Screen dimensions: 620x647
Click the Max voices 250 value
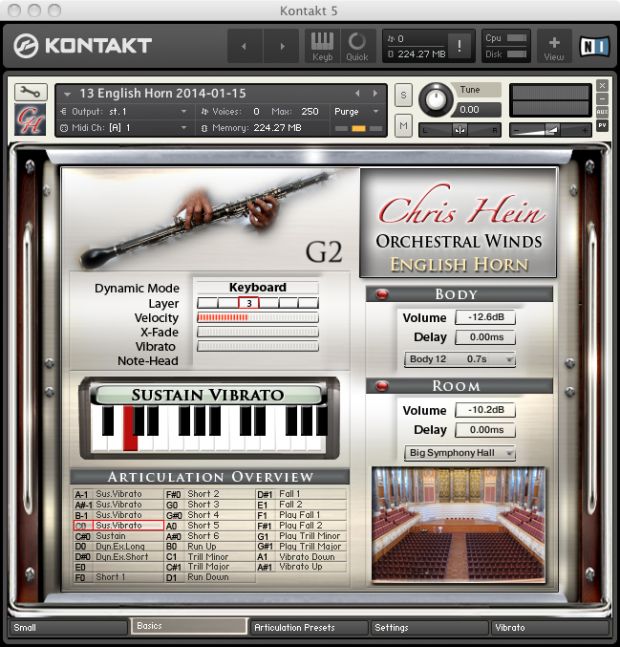[x=309, y=112]
